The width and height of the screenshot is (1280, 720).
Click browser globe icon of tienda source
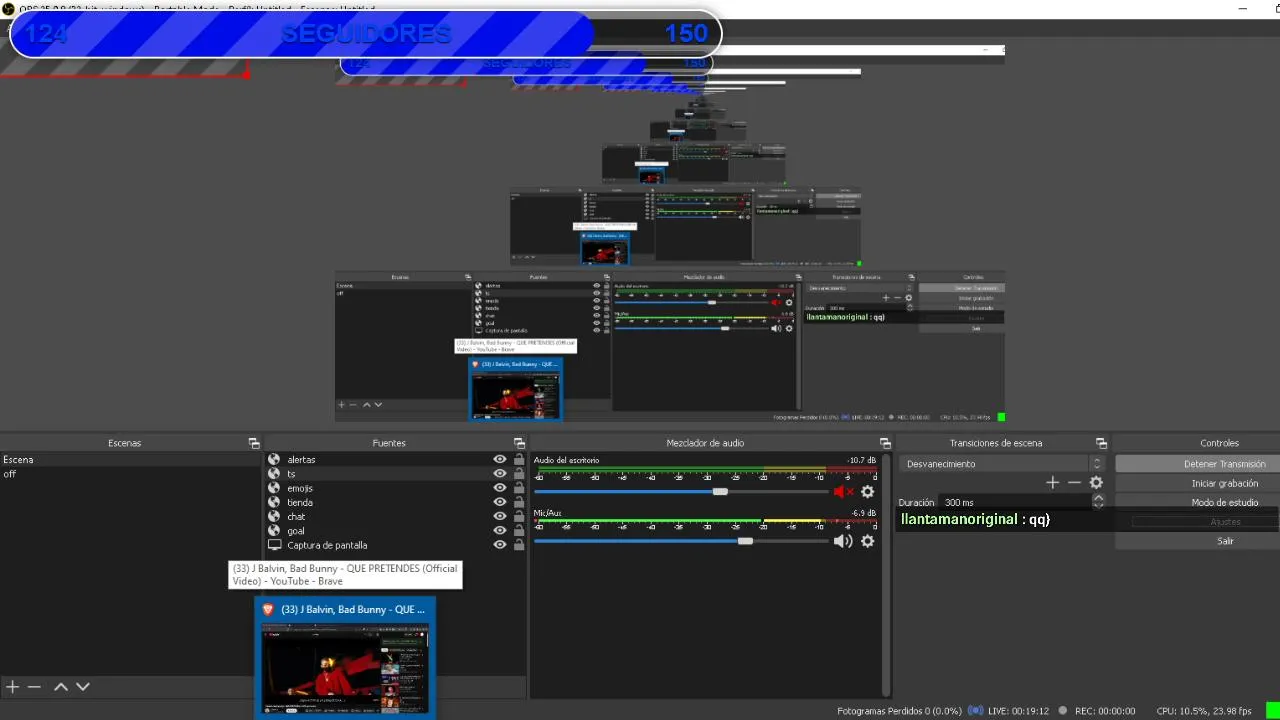coord(274,502)
